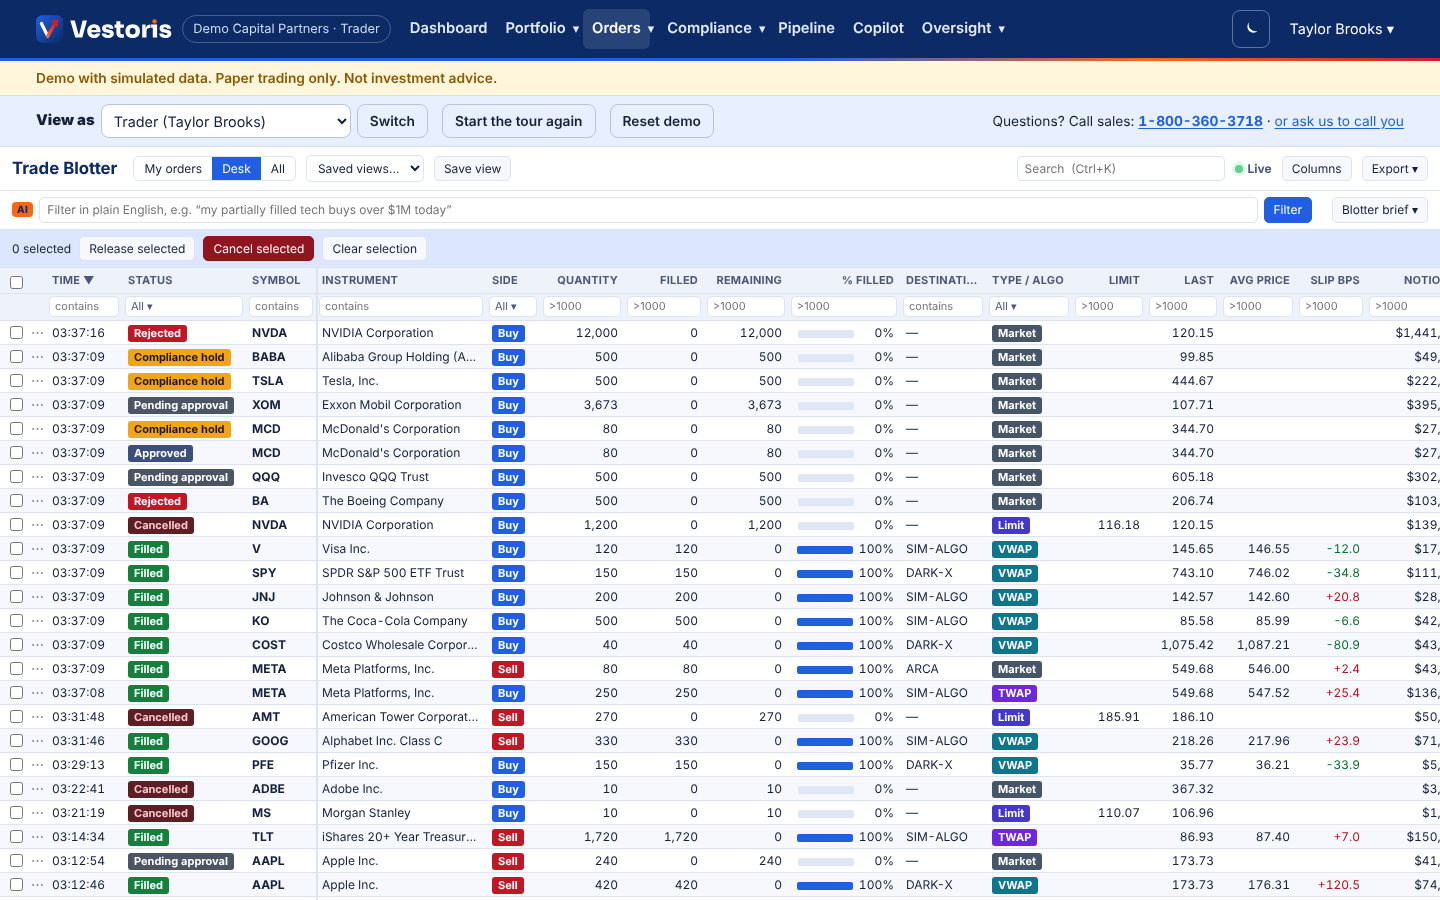Click the % filled progress bar for the MS order
Viewport: 1440px width, 900px height.
tap(825, 813)
